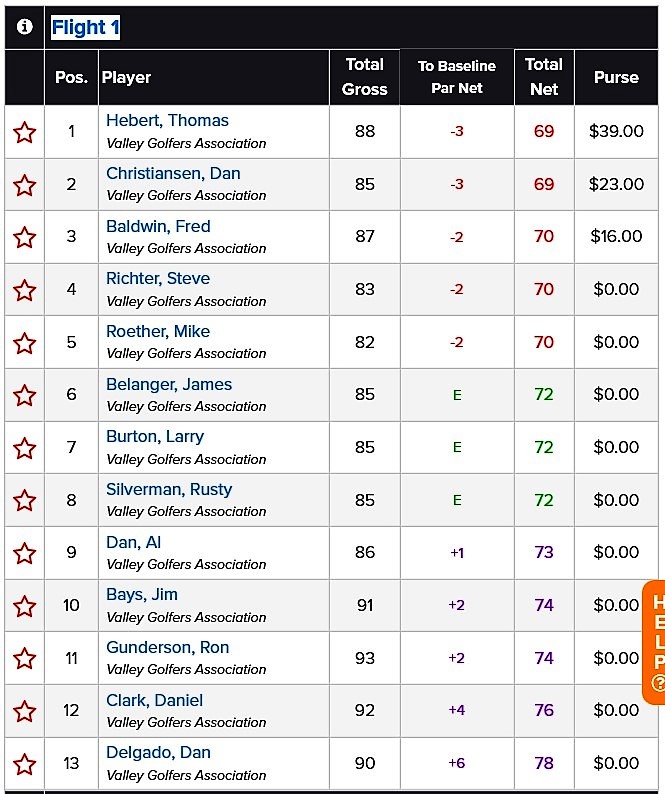Open player Gunderson, Ron's details
This screenshot has height=794, width=665.
click(x=168, y=647)
